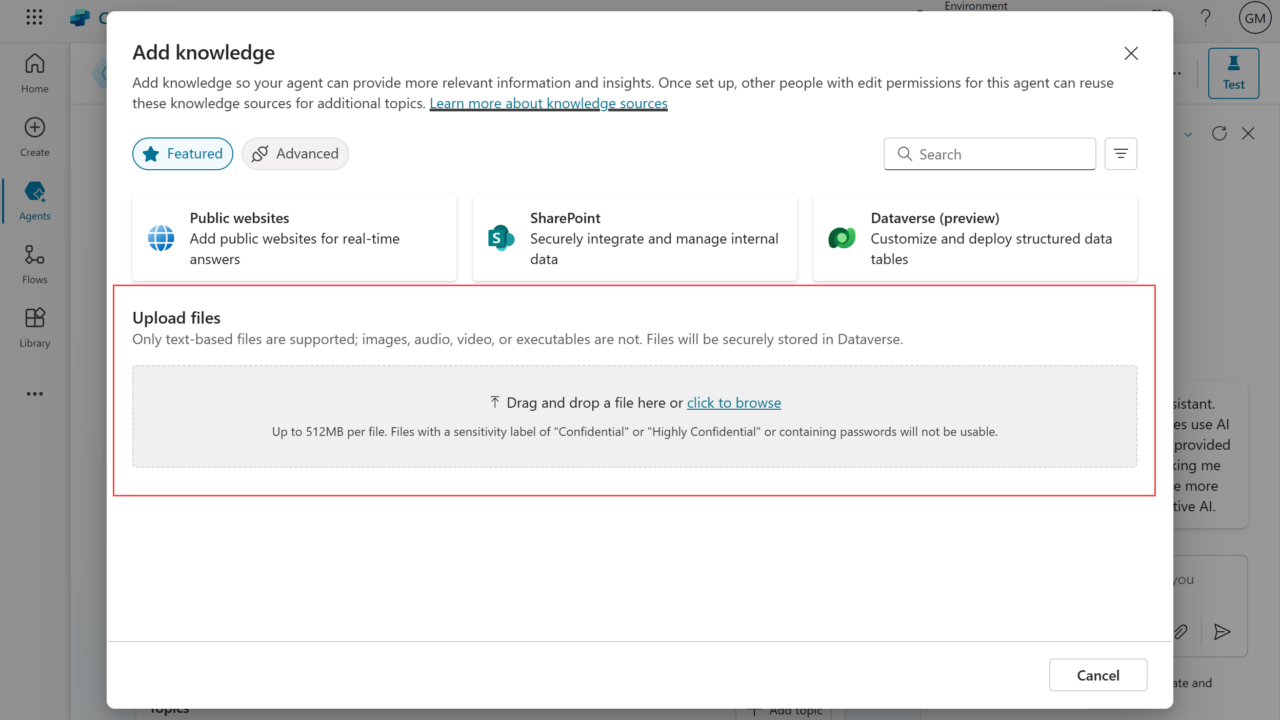The height and width of the screenshot is (720, 1280).
Task: Choose the Dataverse (preview) knowledge source
Action: tap(975, 238)
